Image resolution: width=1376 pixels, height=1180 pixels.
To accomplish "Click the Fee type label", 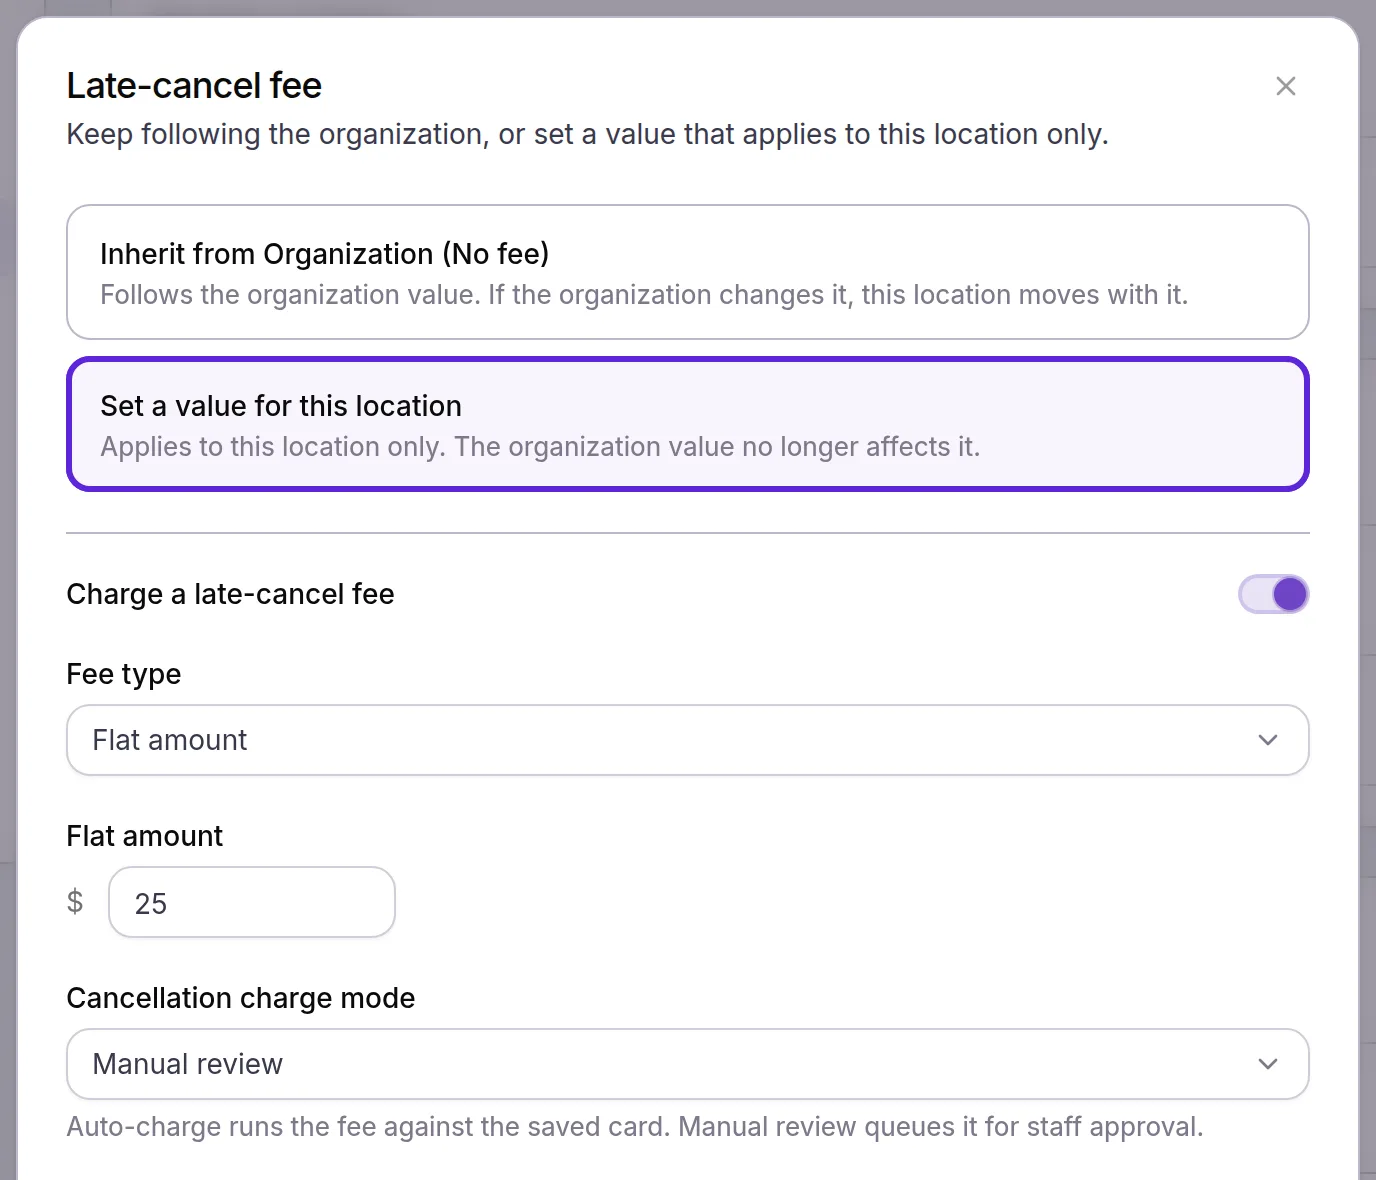I will coord(124,674).
